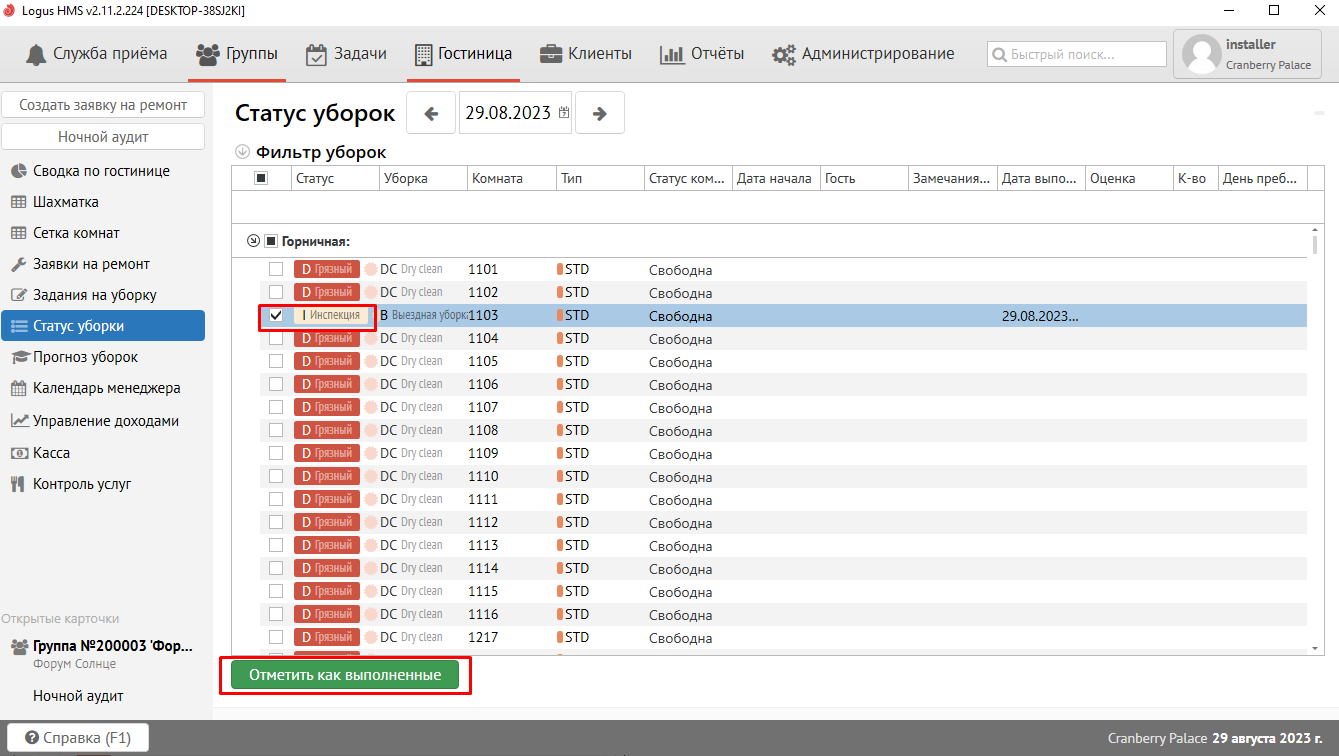Image resolution: width=1339 pixels, height=756 pixels.
Task: Open the Администрирование tab
Action: pos(863,54)
